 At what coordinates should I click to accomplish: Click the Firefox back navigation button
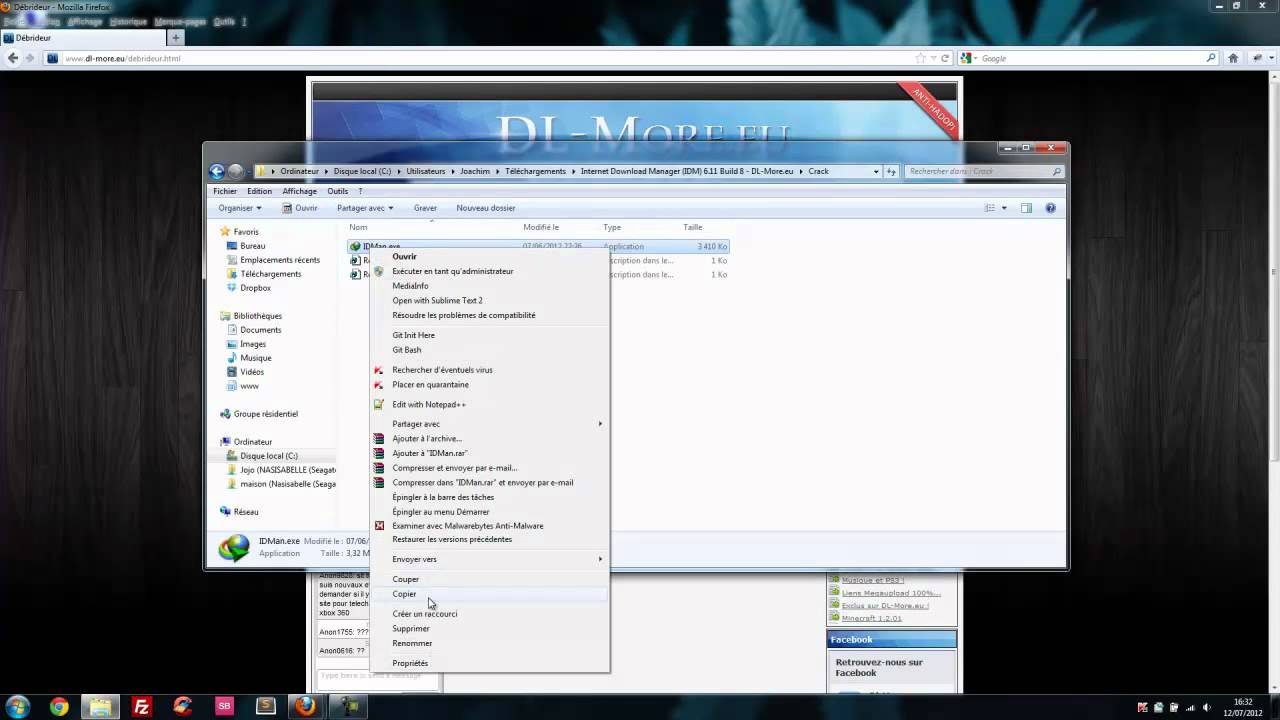13,58
